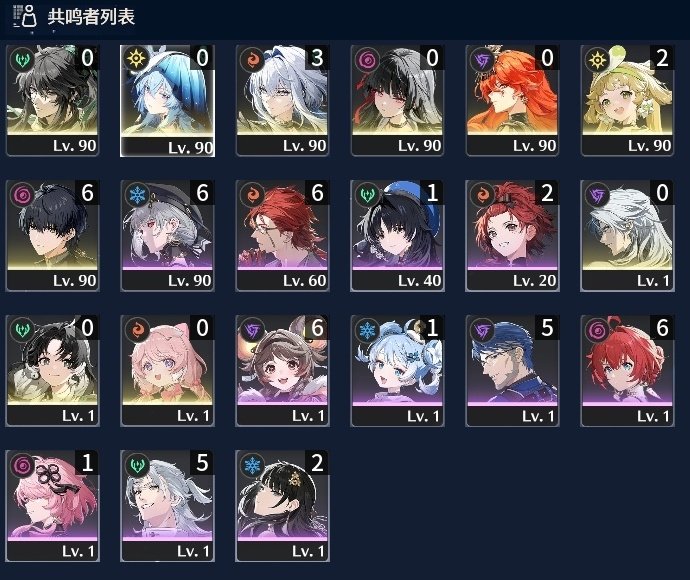Click the purple electro icon on orange-haired card
The width and height of the screenshot is (690, 580).
point(482,59)
